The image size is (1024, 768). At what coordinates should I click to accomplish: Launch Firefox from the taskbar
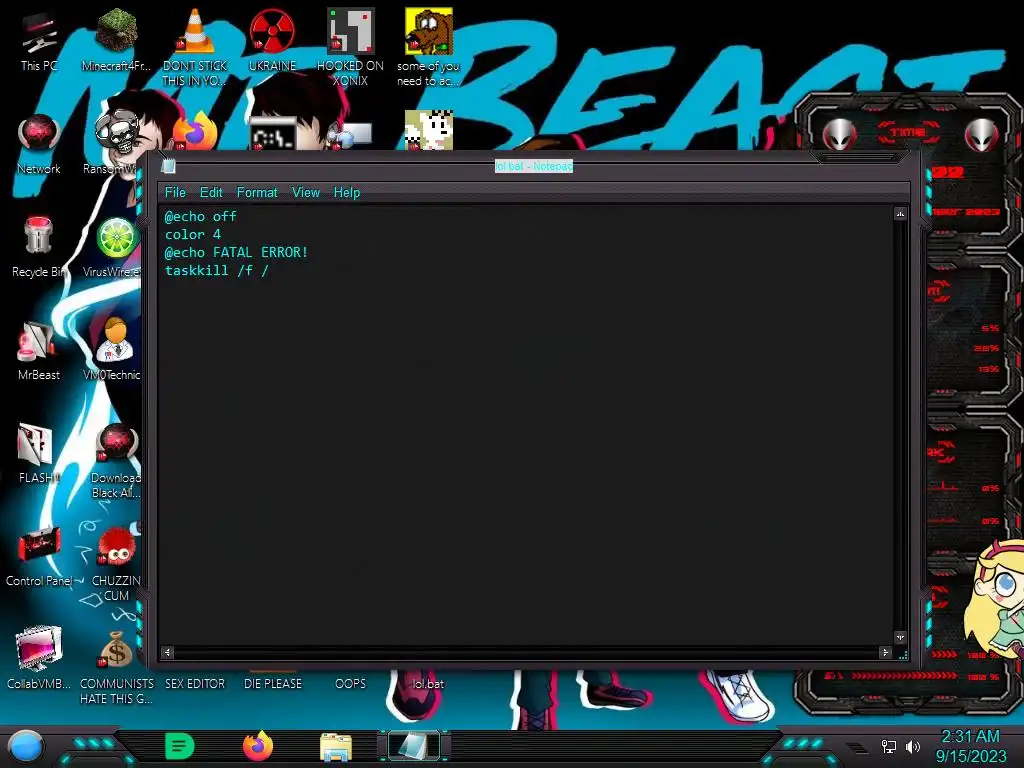(258, 746)
